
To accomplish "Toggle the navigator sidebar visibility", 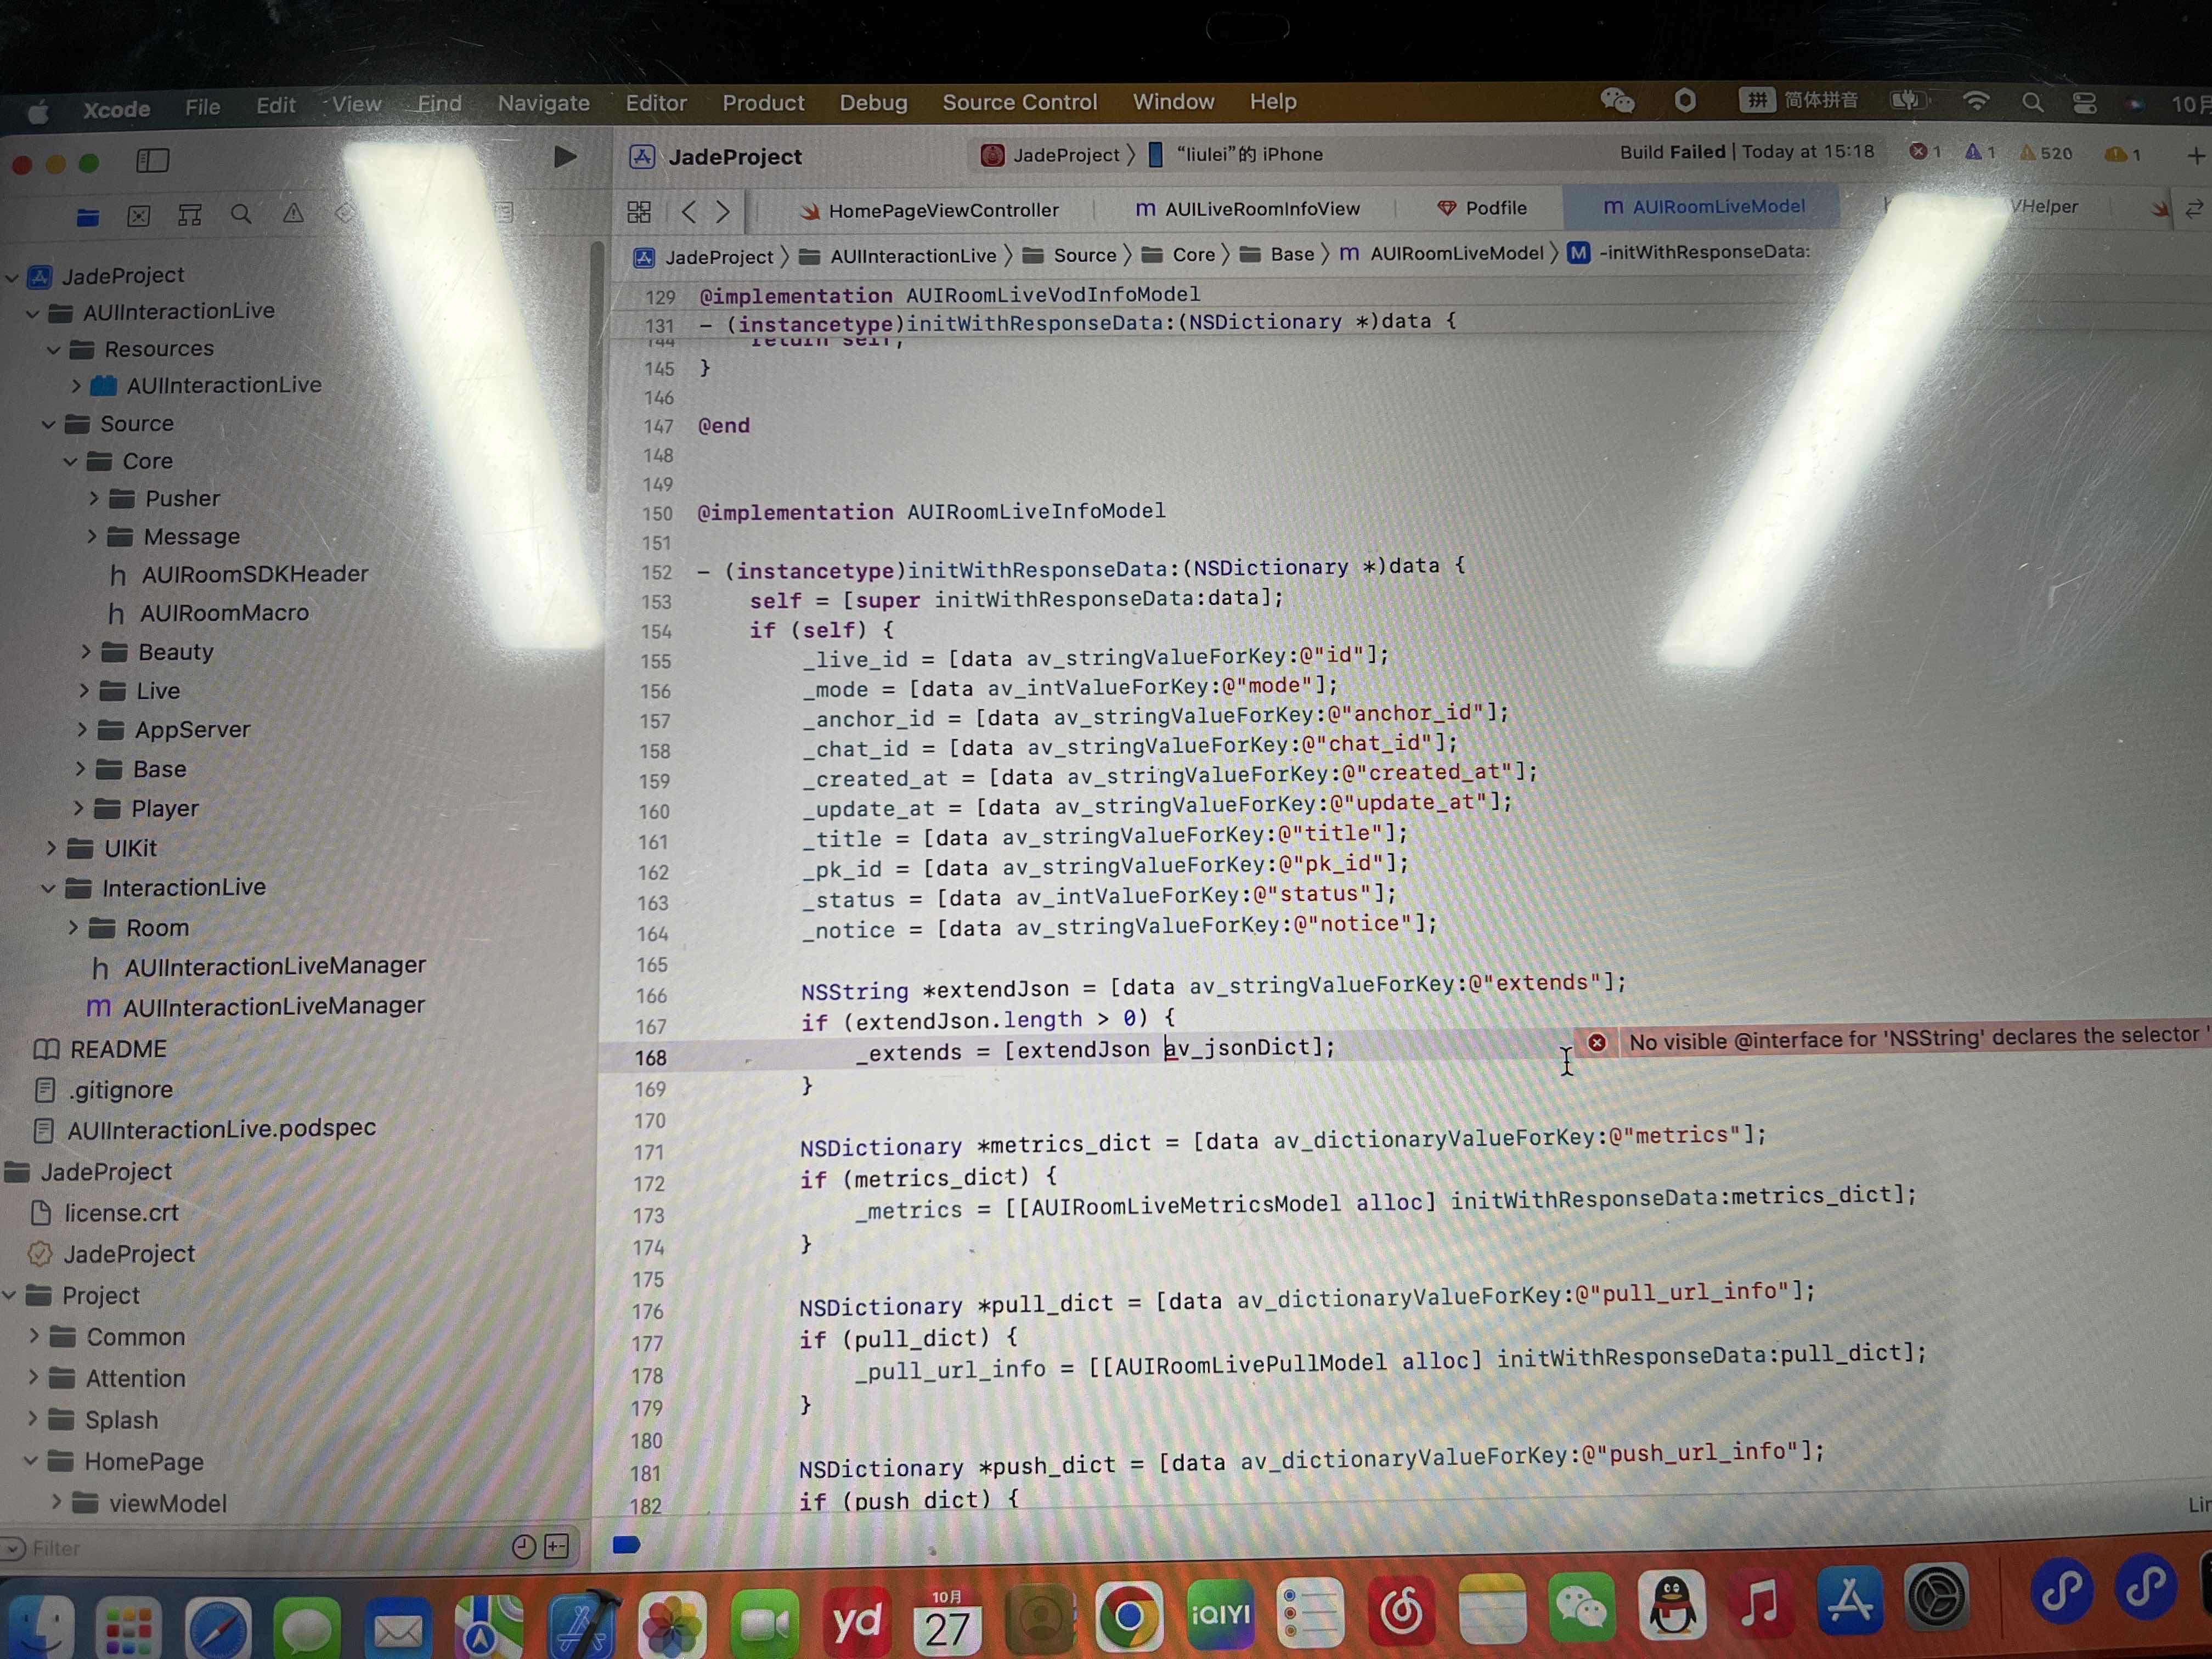I will click(x=152, y=160).
